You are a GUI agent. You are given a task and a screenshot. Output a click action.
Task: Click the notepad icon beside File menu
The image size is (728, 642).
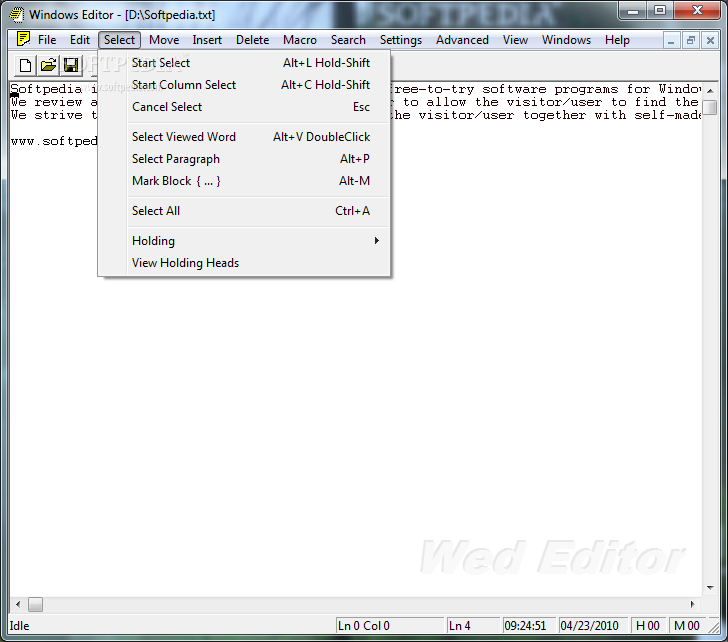23,39
